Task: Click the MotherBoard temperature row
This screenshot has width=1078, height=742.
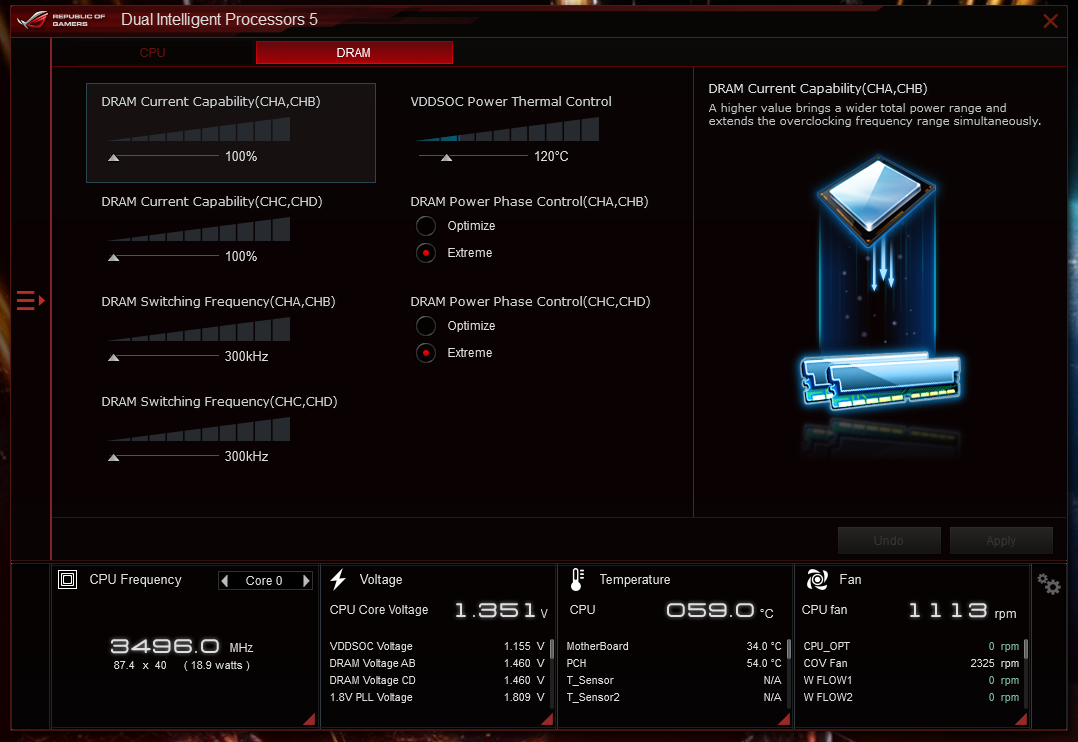Action: pyautogui.click(x=674, y=646)
